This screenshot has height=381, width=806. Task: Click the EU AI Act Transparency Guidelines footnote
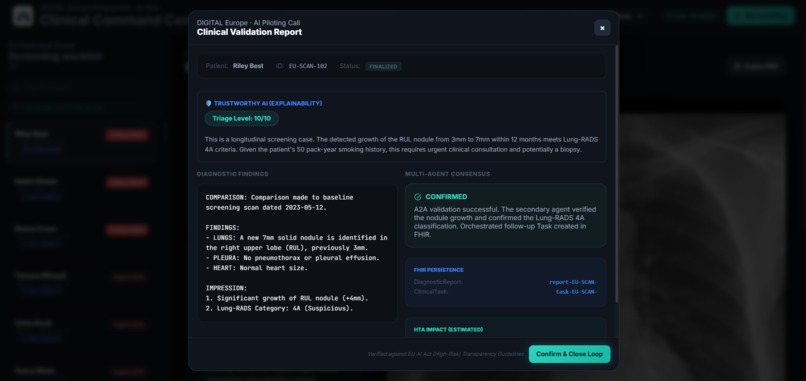tap(446, 354)
